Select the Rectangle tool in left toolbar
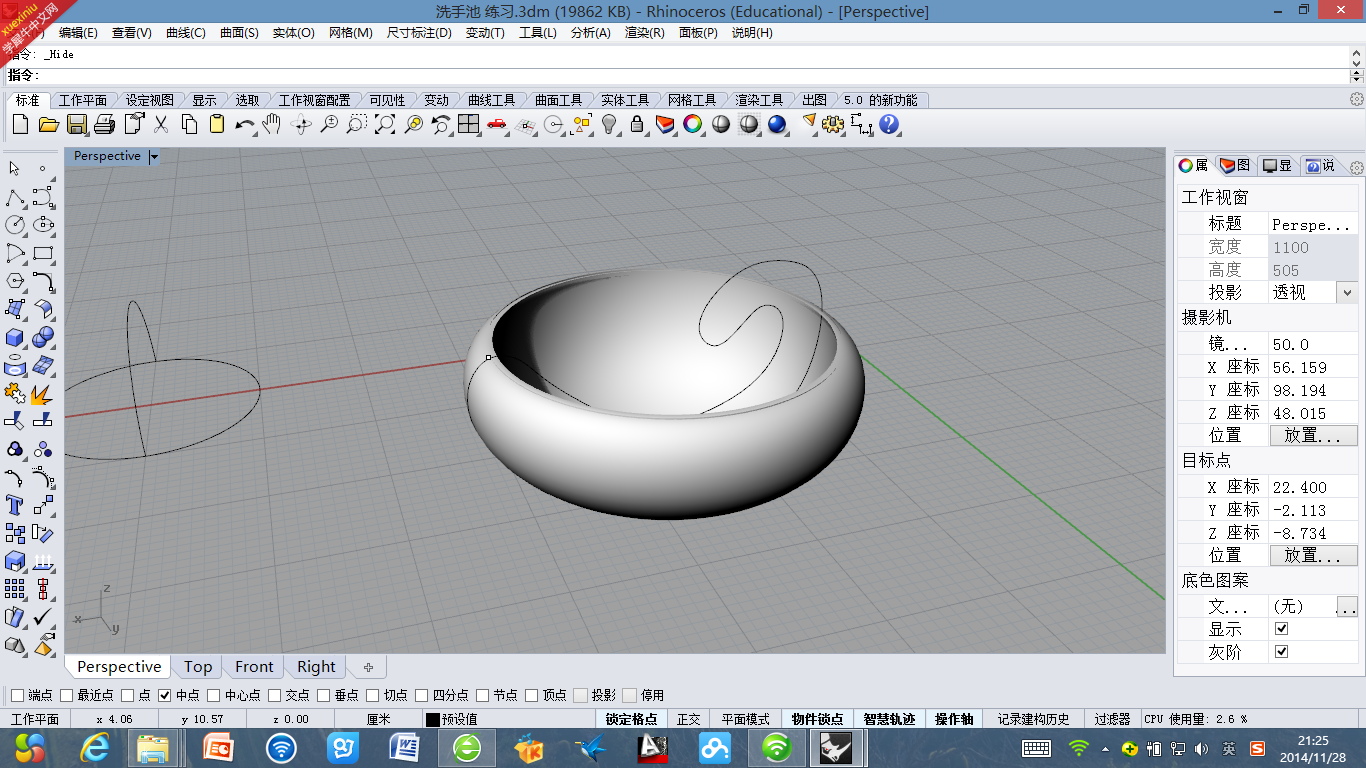1366x768 pixels. 43,253
